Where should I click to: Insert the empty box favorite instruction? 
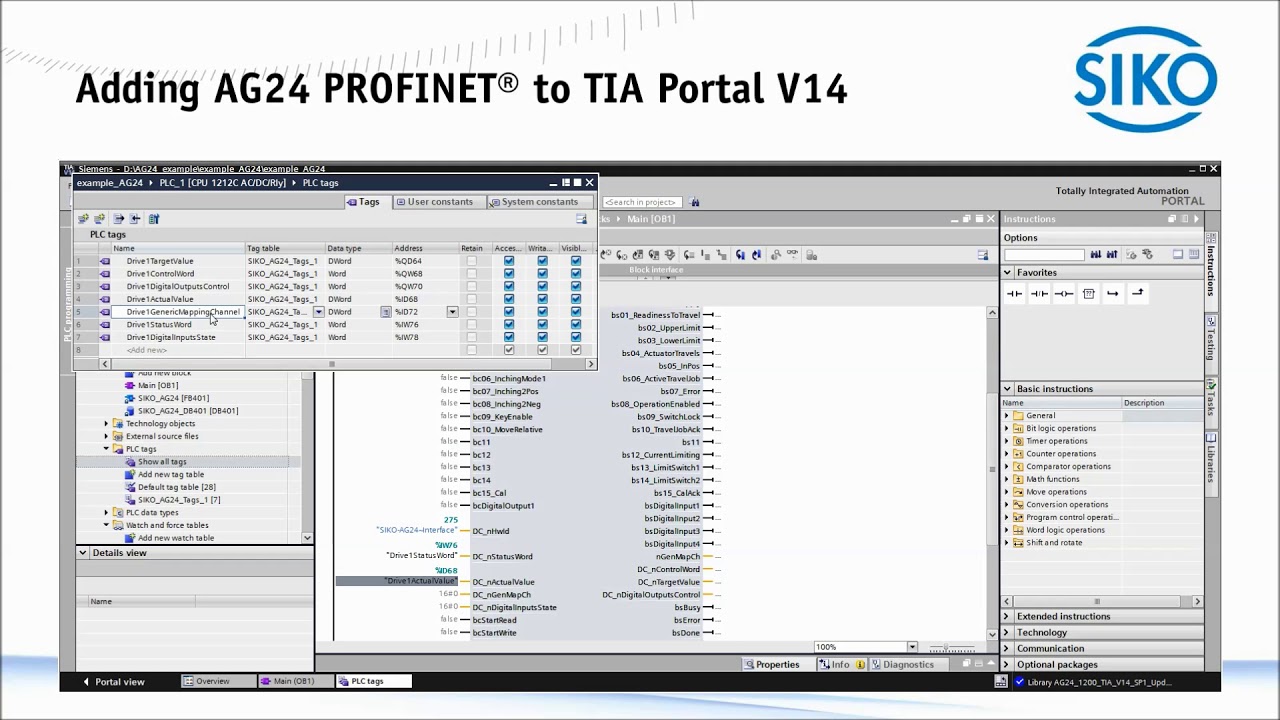pos(1089,293)
